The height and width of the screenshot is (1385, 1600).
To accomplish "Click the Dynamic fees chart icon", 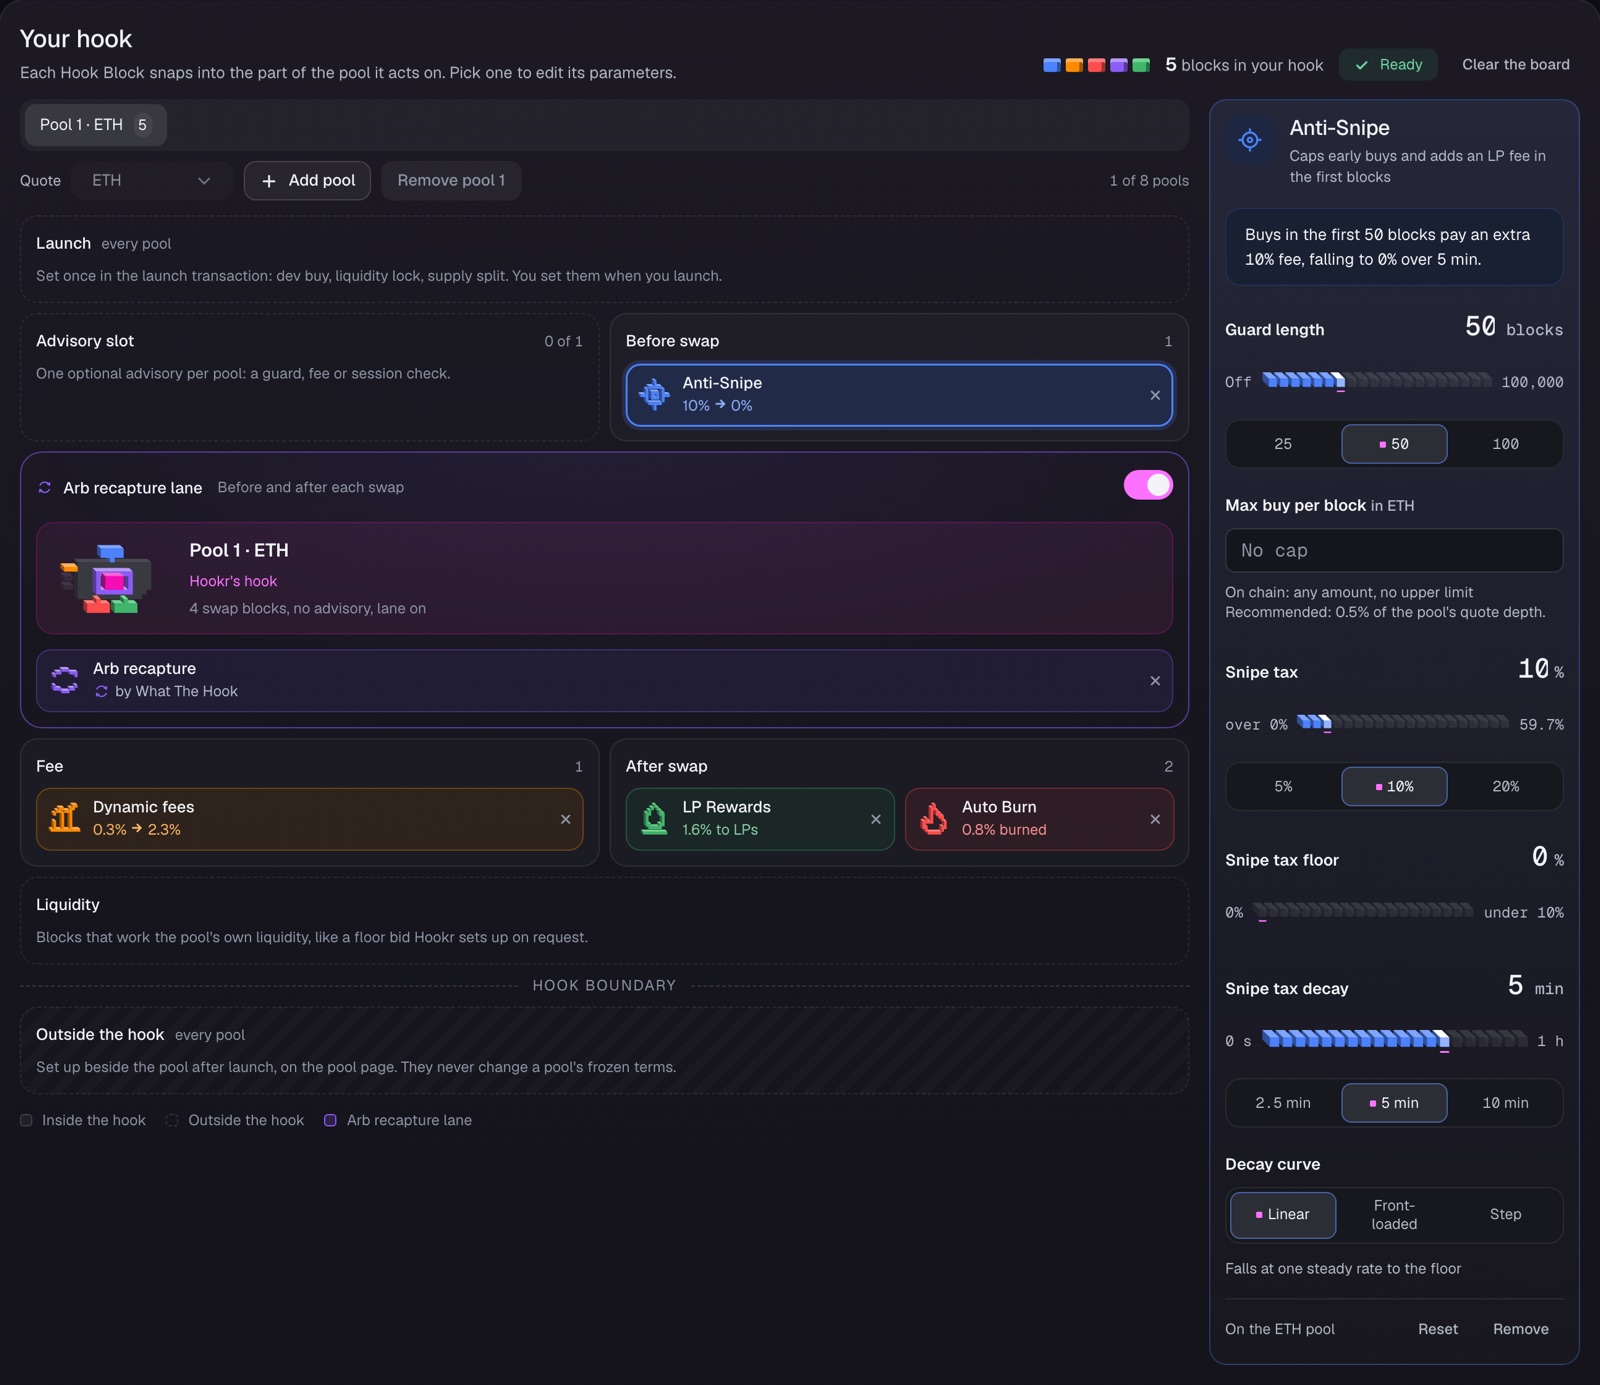I will tap(65, 818).
